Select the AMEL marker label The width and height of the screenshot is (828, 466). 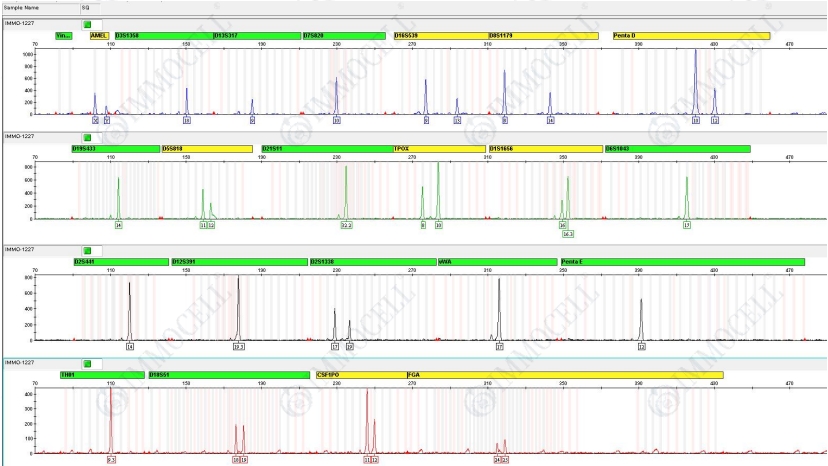(x=99, y=36)
